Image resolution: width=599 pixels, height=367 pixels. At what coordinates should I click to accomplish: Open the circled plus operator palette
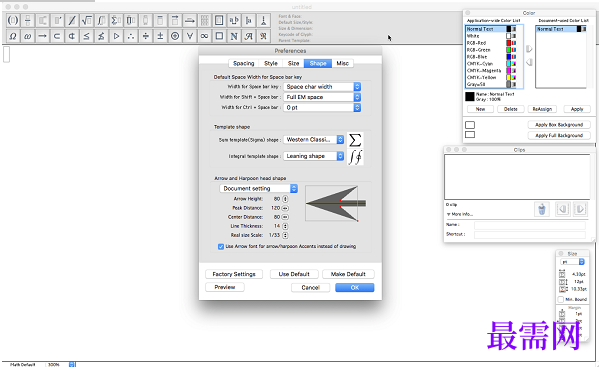(175, 36)
